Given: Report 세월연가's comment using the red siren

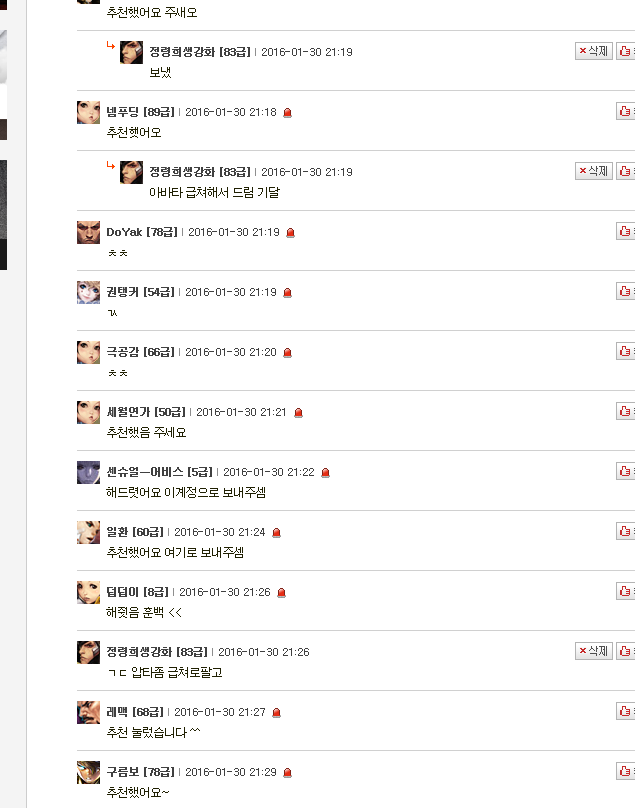Looking at the screenshot, I should click(298, 412).
